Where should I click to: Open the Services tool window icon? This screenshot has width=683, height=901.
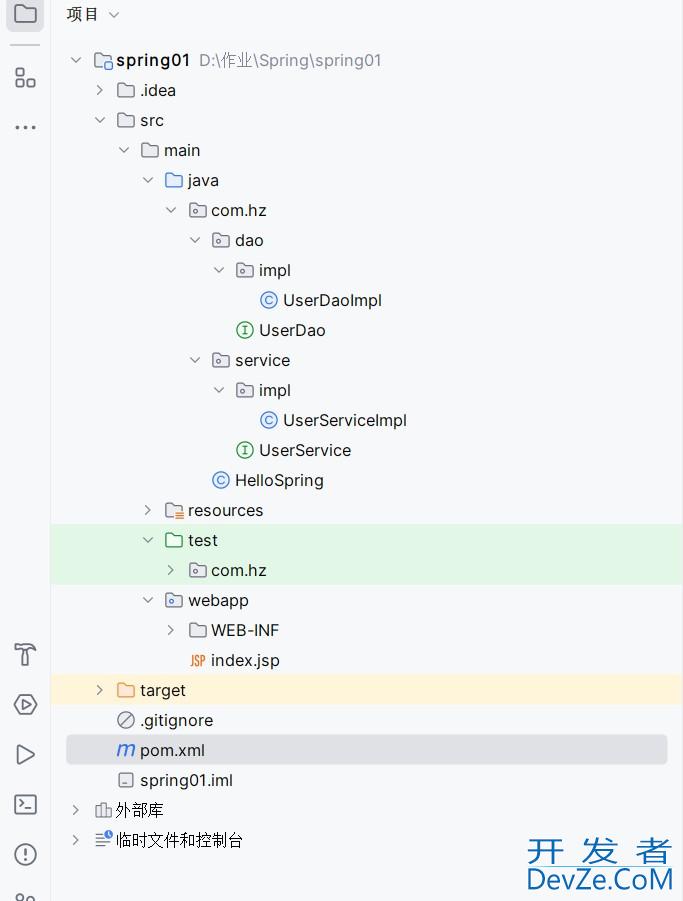[x=25, y=705]
